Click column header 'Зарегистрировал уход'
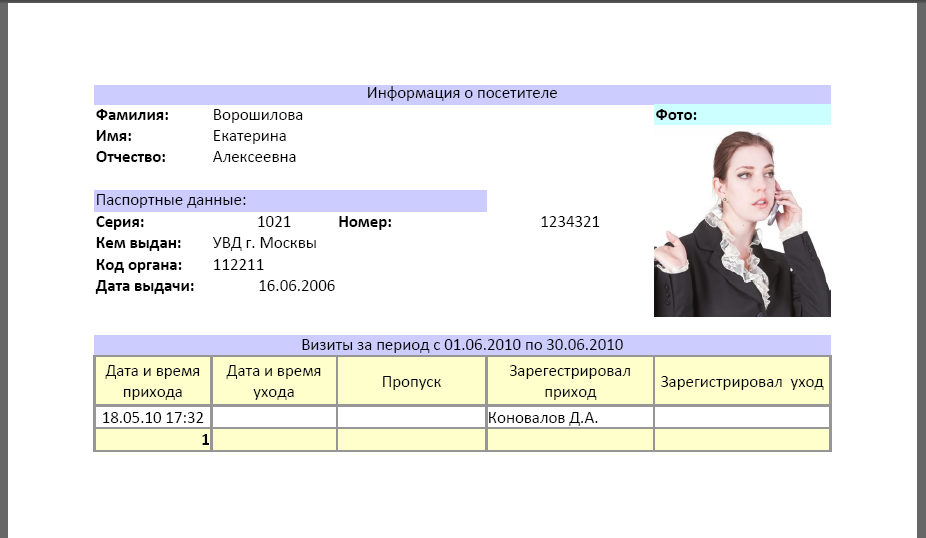This screenshot has width=926, height=538. point(742,382)
